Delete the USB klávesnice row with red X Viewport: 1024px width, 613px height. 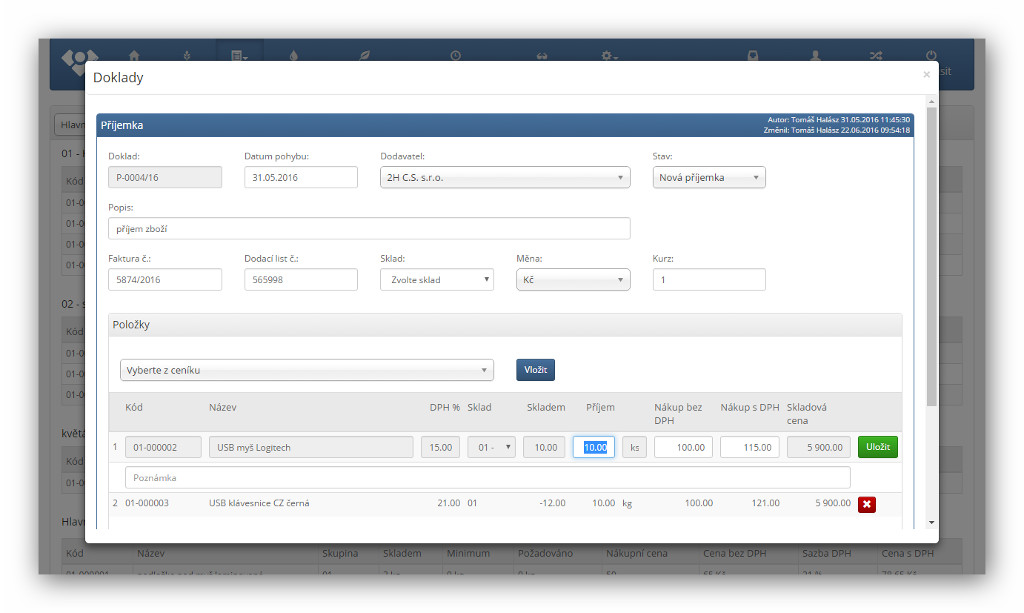pos(866,504)
